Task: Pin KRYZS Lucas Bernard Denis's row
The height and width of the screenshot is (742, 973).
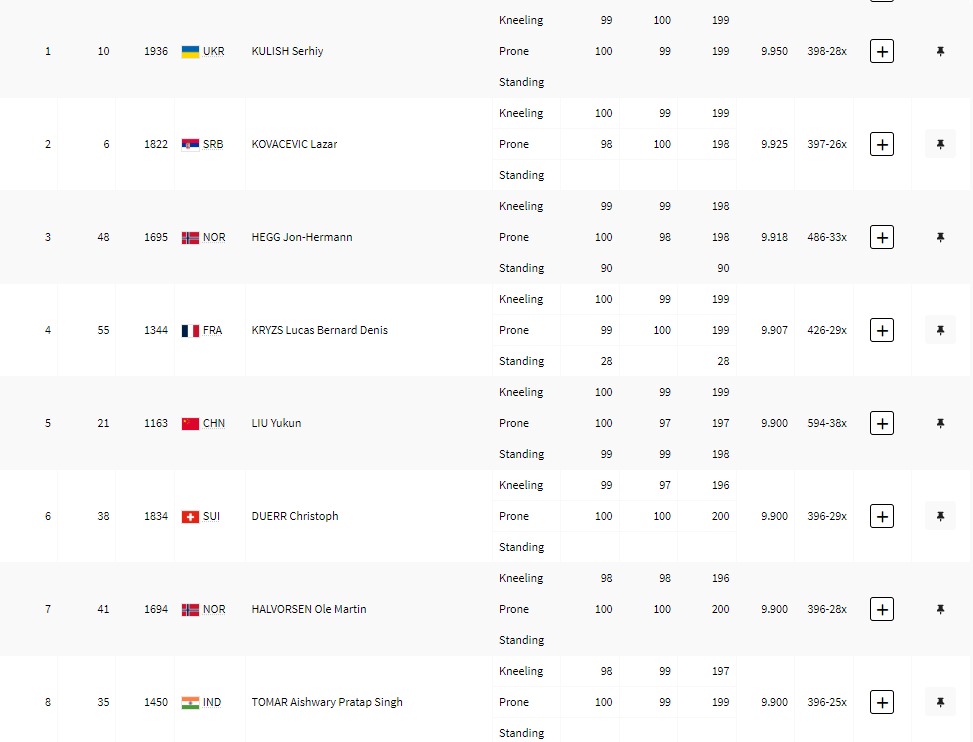Action: tap(940, 330)
